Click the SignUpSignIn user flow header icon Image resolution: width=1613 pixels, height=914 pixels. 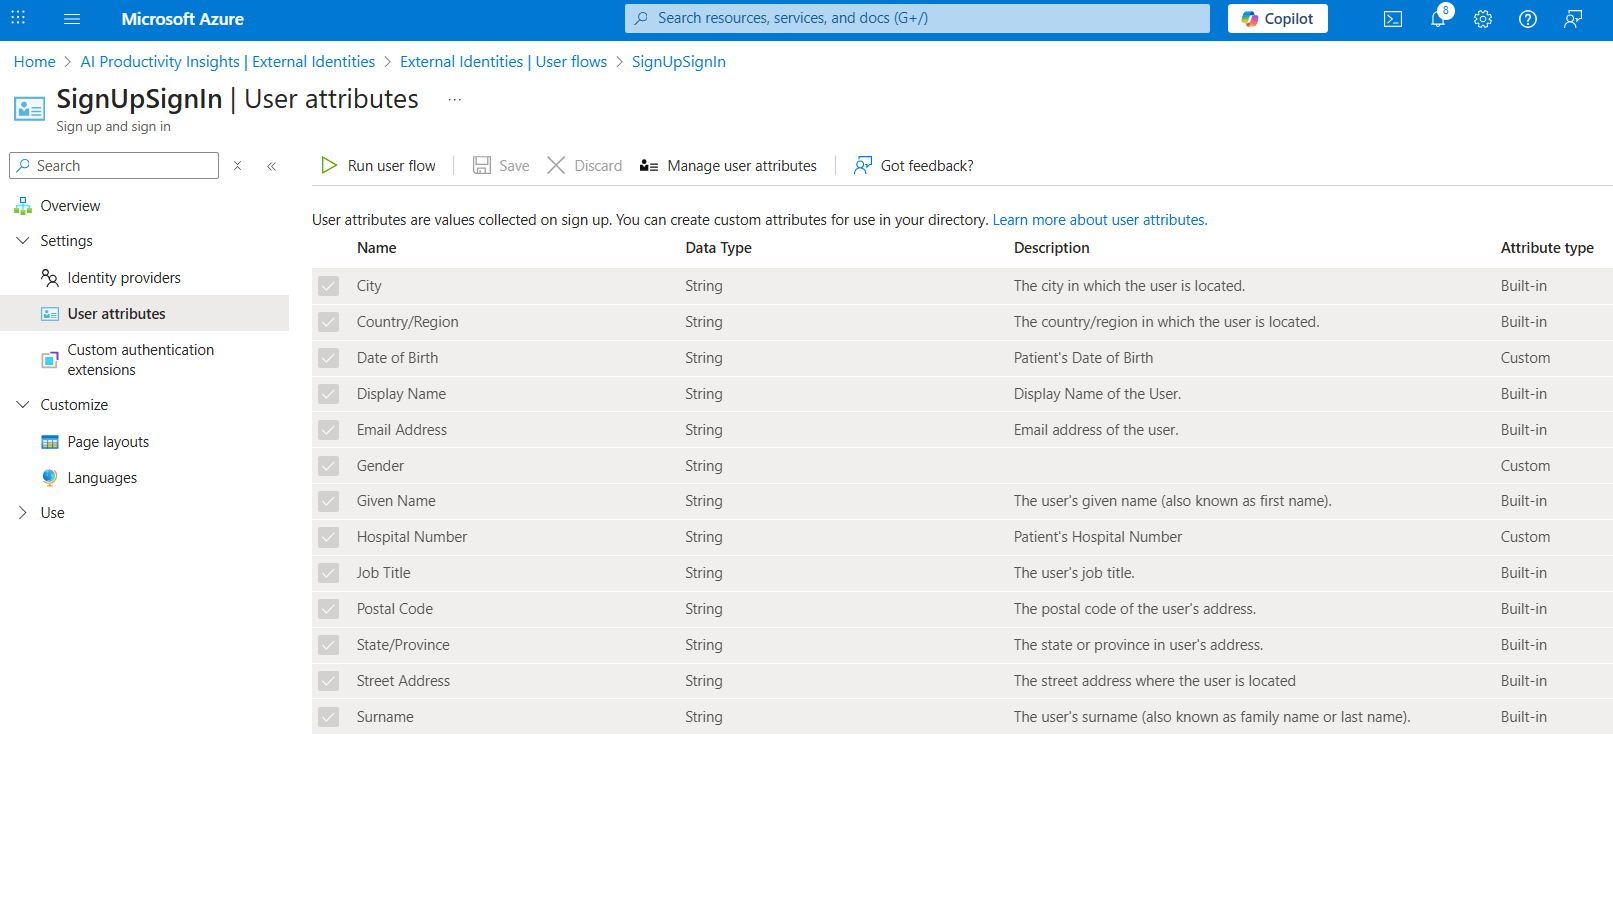(29, 108)
